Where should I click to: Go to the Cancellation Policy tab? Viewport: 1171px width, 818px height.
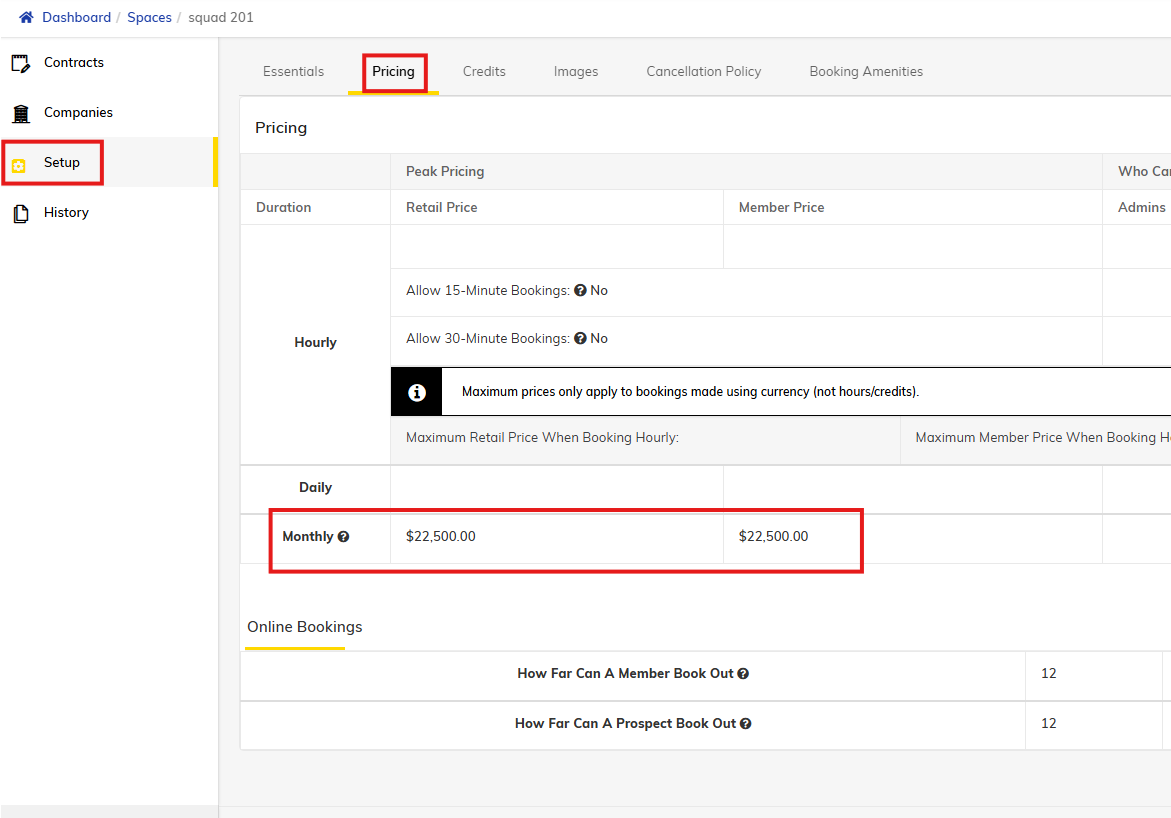pyautogui.click(x=703, y=72)
